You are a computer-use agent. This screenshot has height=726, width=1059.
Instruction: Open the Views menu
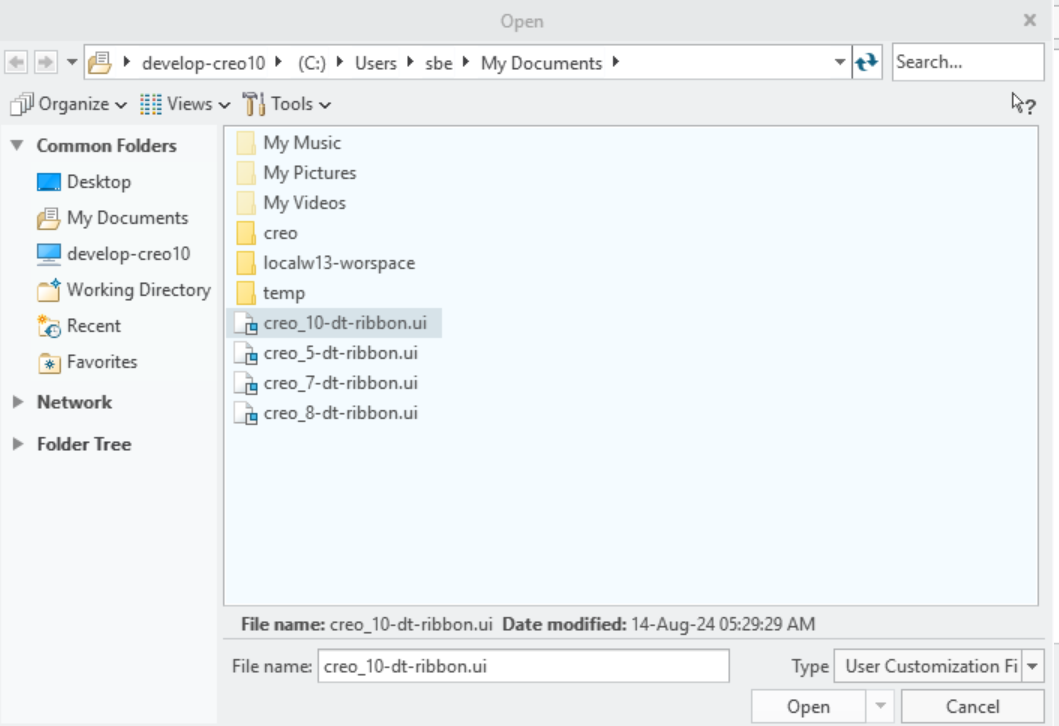click(186, 104)
